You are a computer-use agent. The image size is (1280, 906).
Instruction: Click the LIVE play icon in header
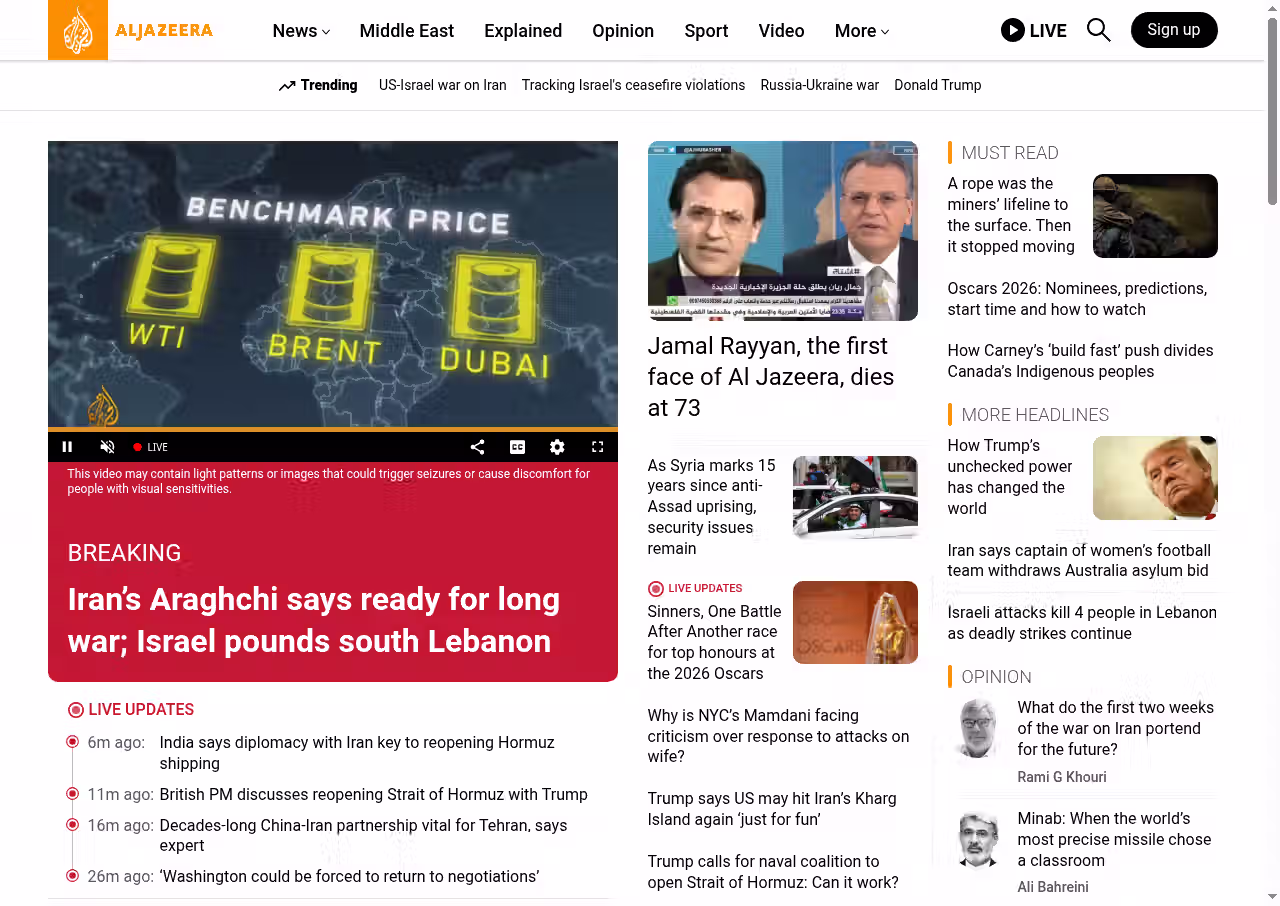1013,30
